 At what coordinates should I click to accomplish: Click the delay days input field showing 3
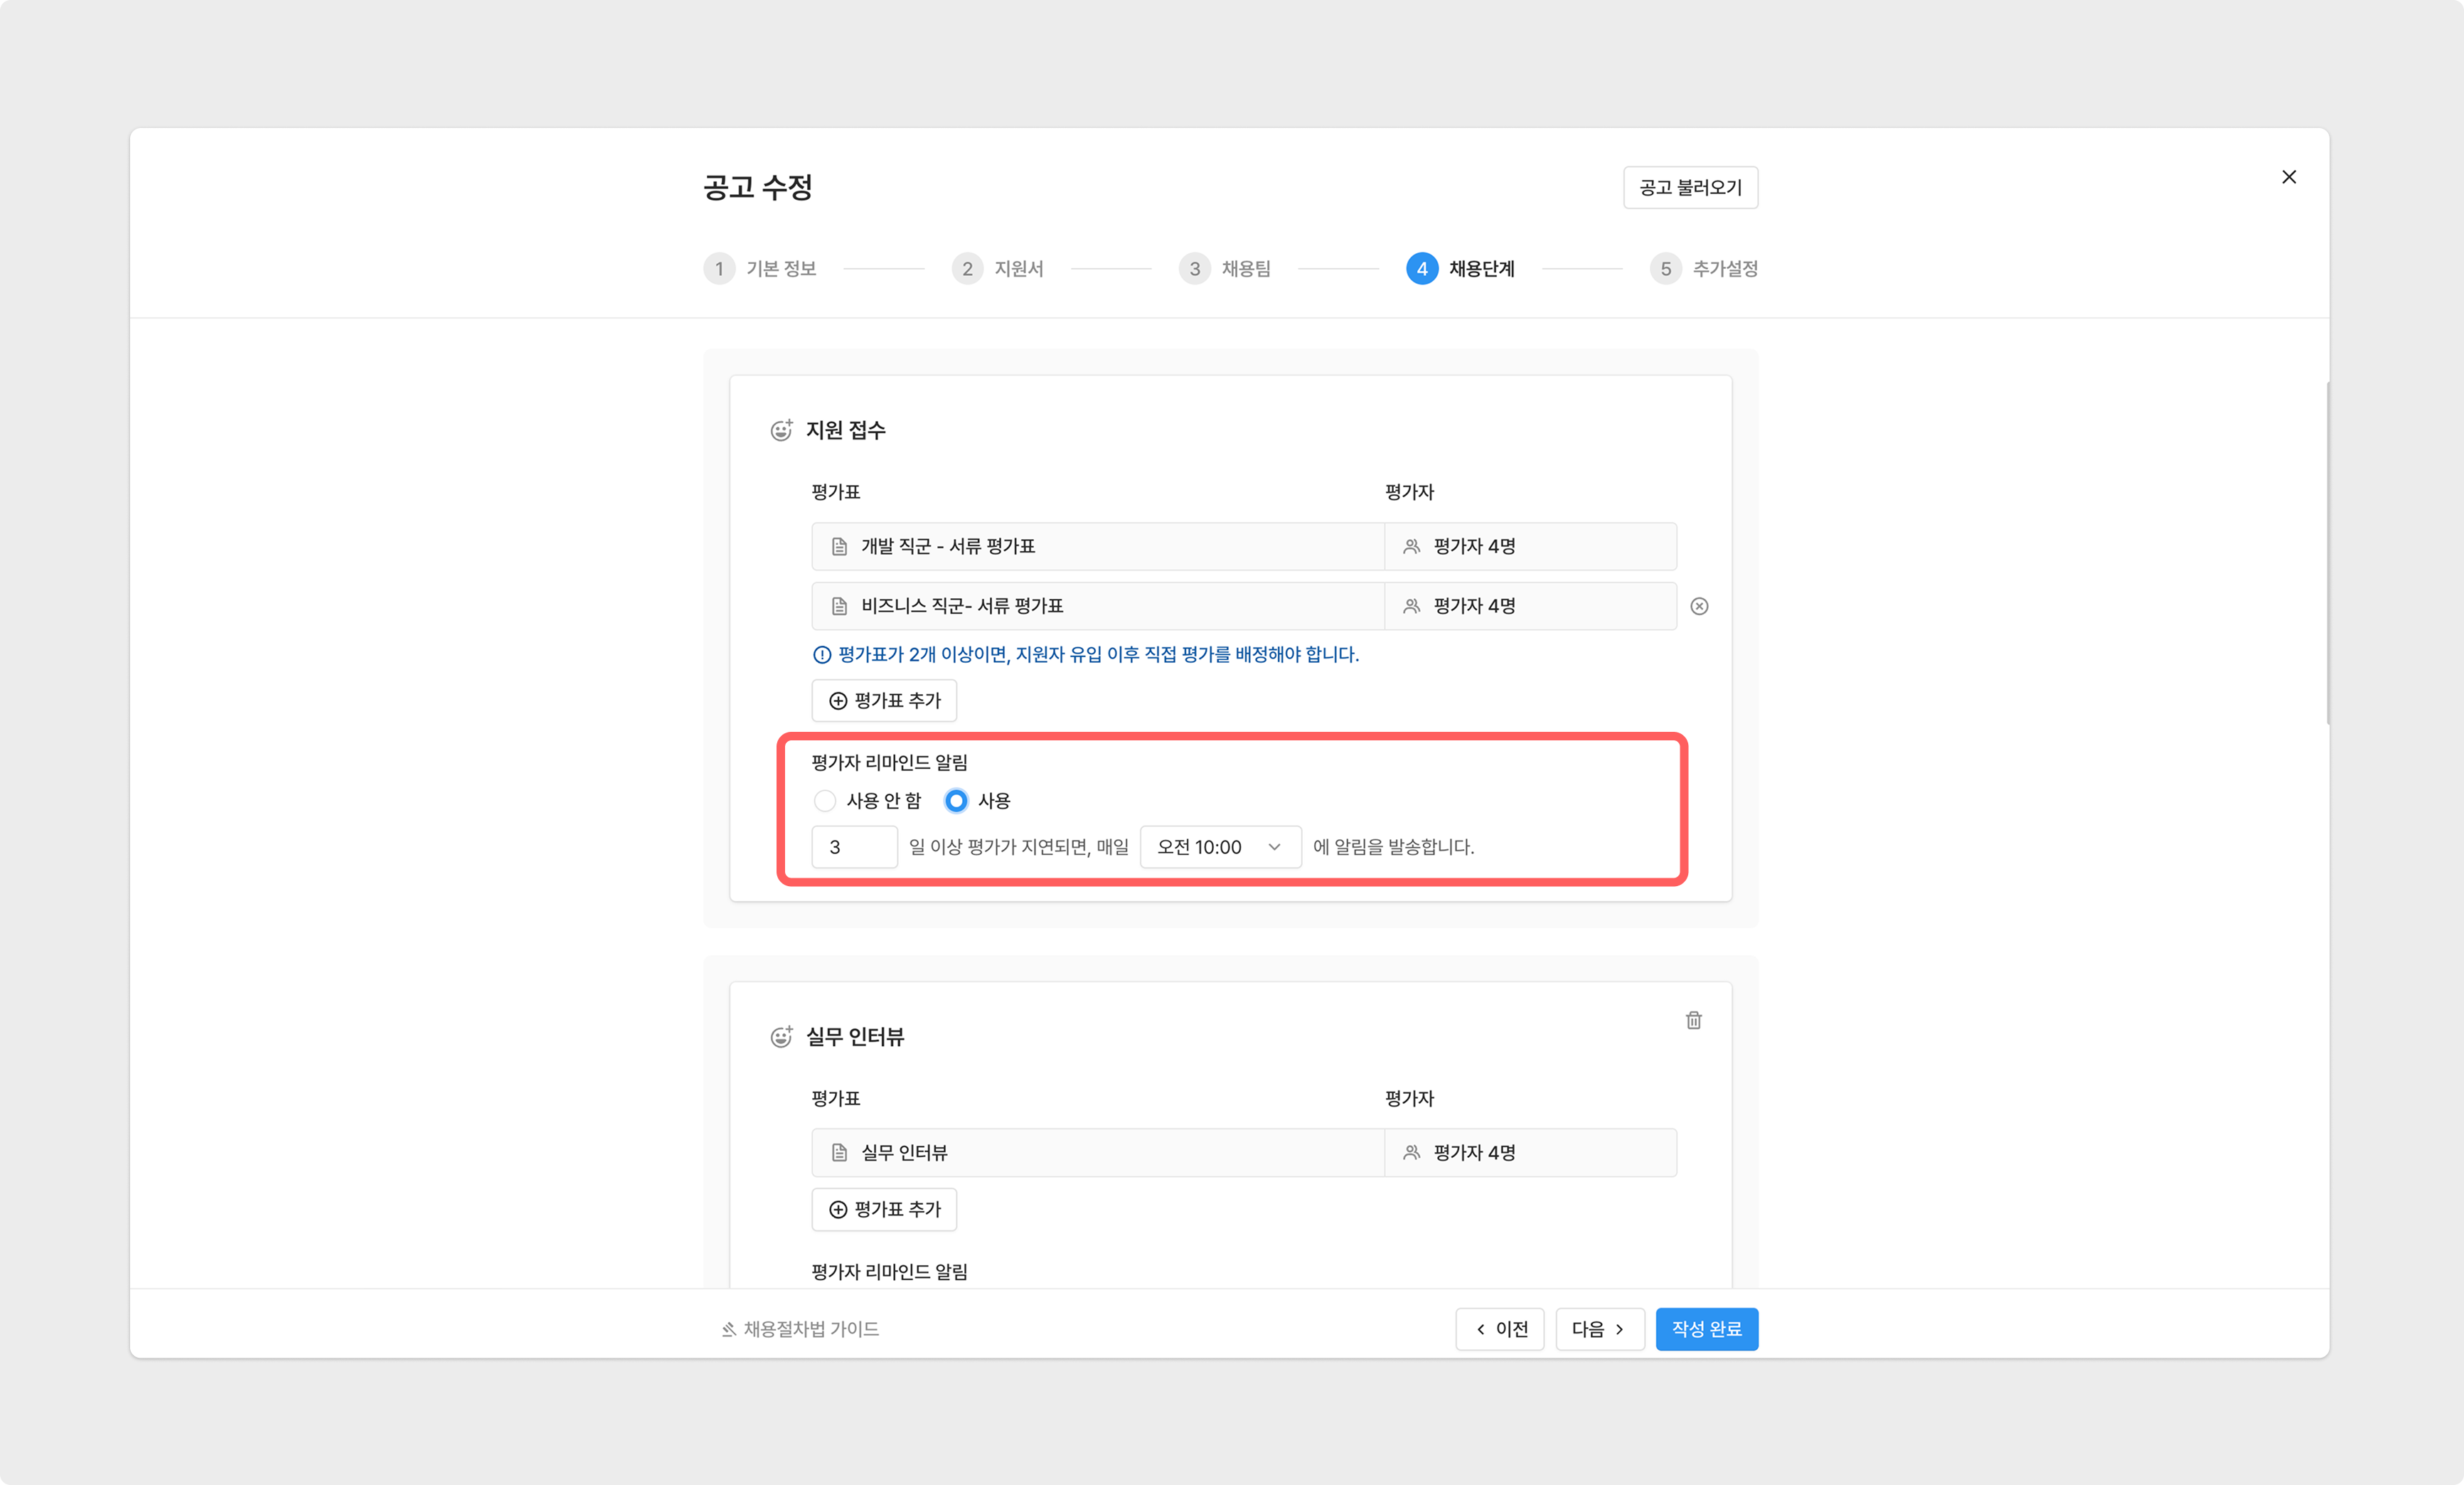click(854, 847)
